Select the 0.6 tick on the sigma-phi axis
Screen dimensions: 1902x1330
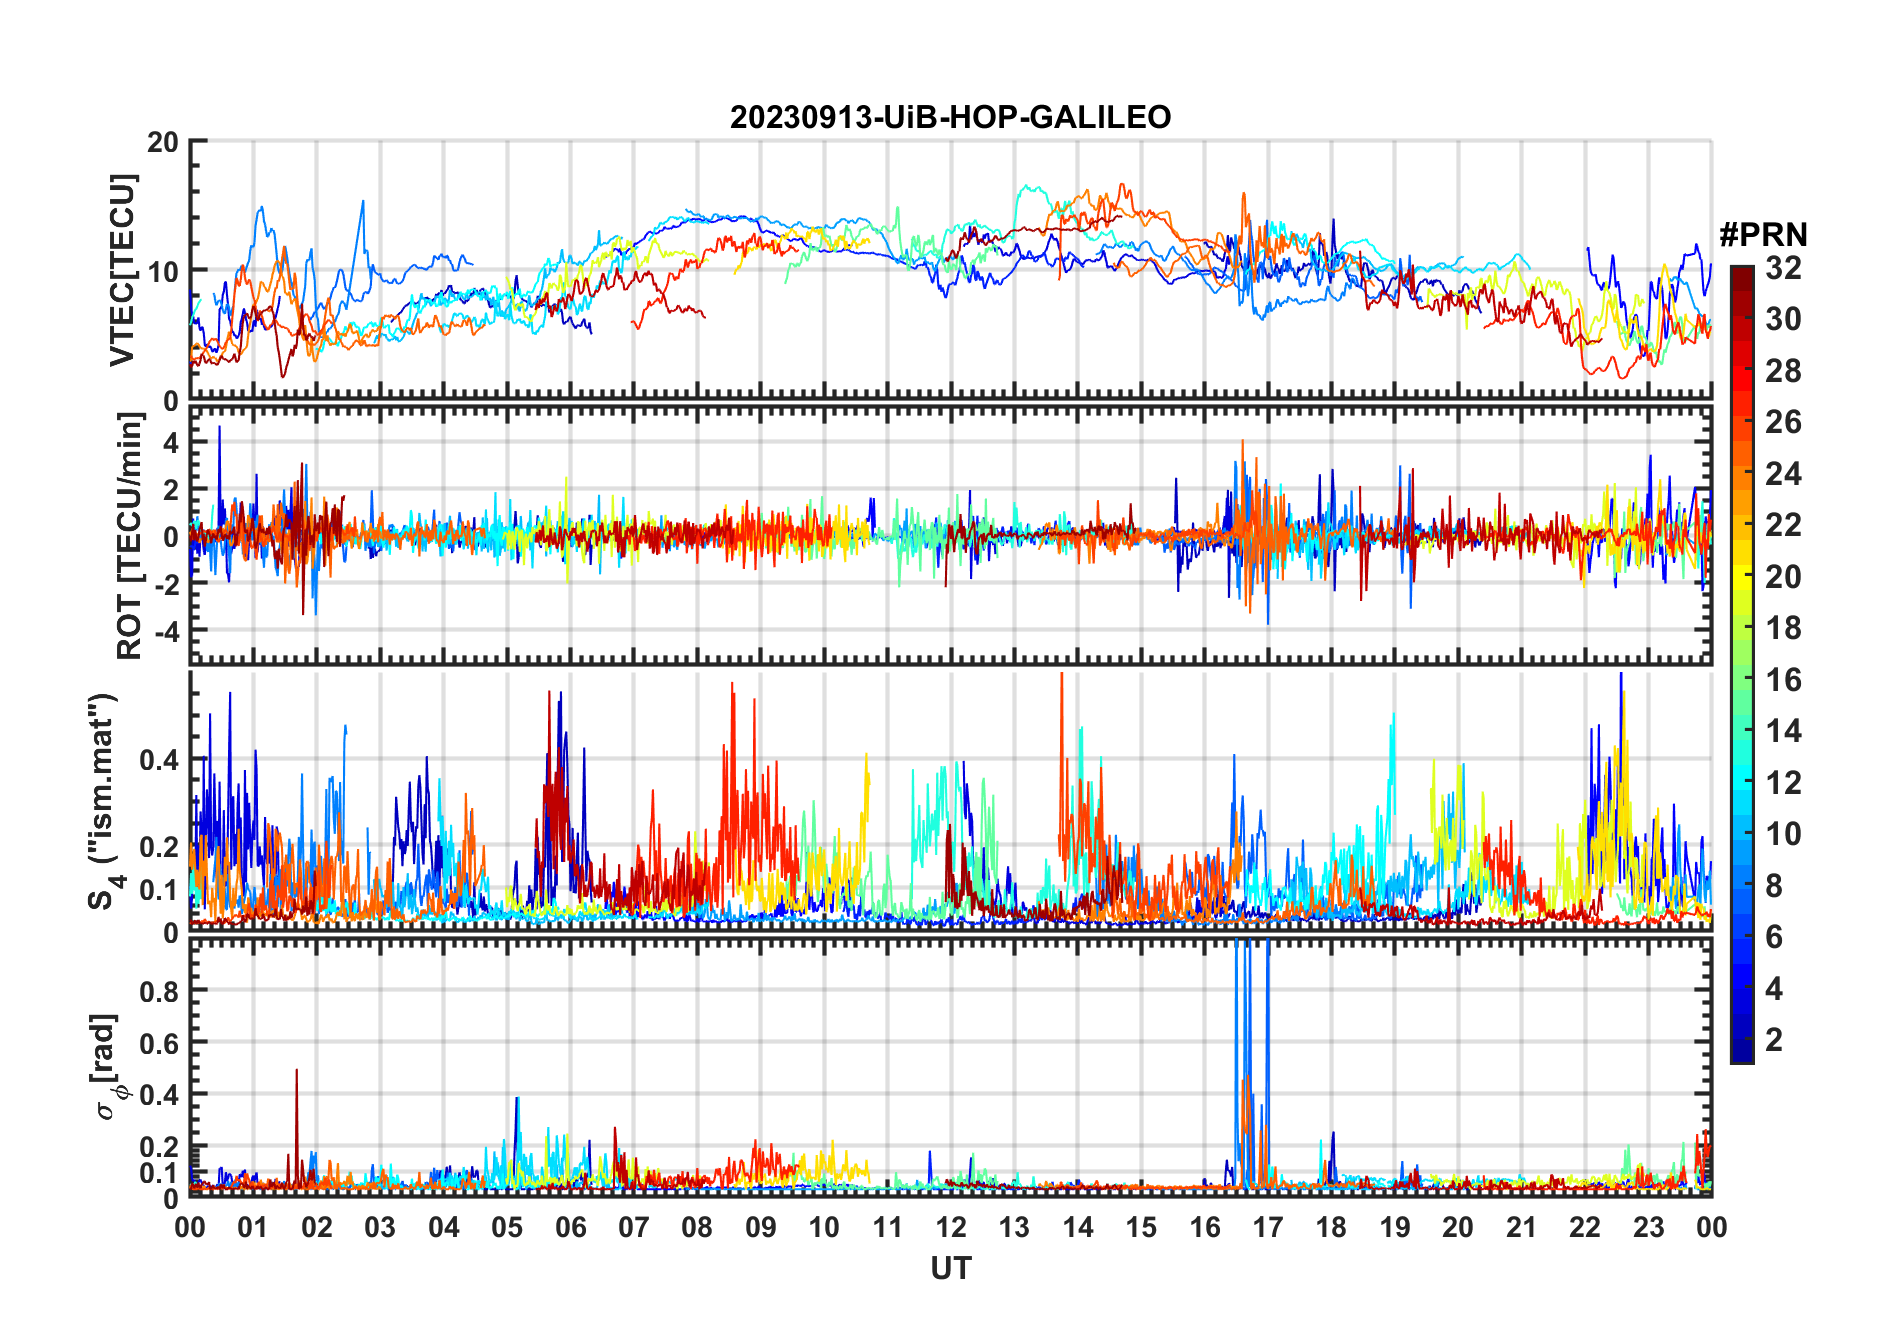[x=160, y=1043]
